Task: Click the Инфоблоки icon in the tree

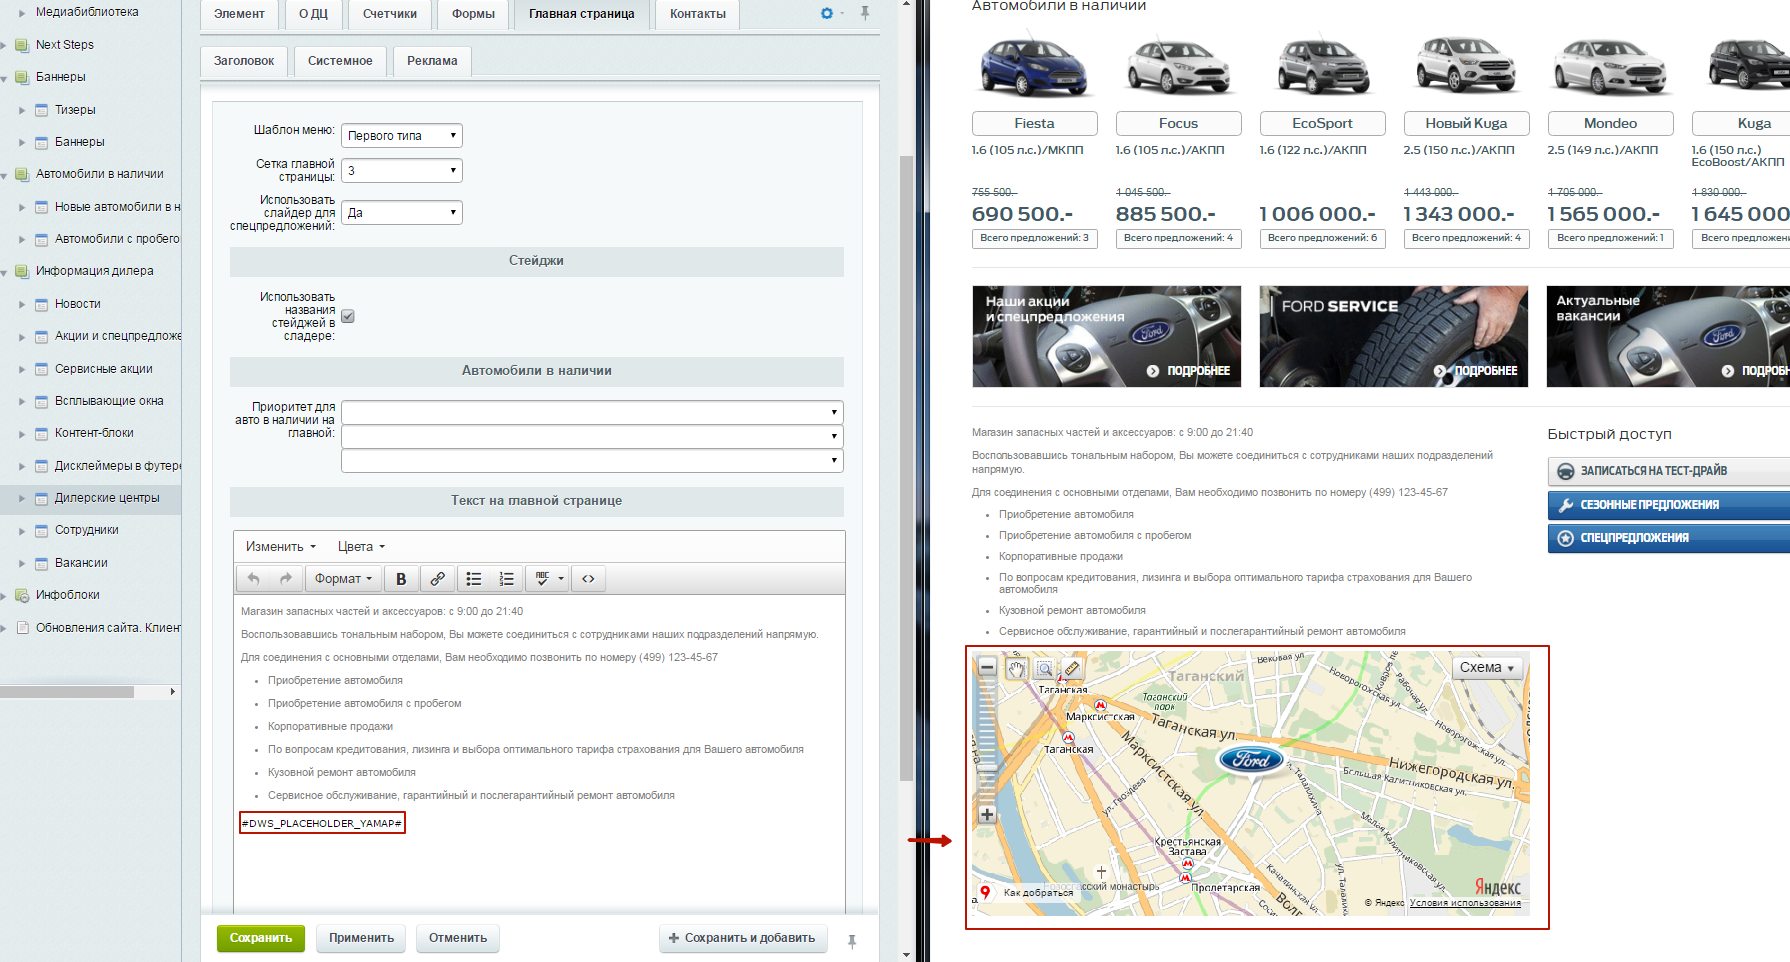Action: [22, 595]
